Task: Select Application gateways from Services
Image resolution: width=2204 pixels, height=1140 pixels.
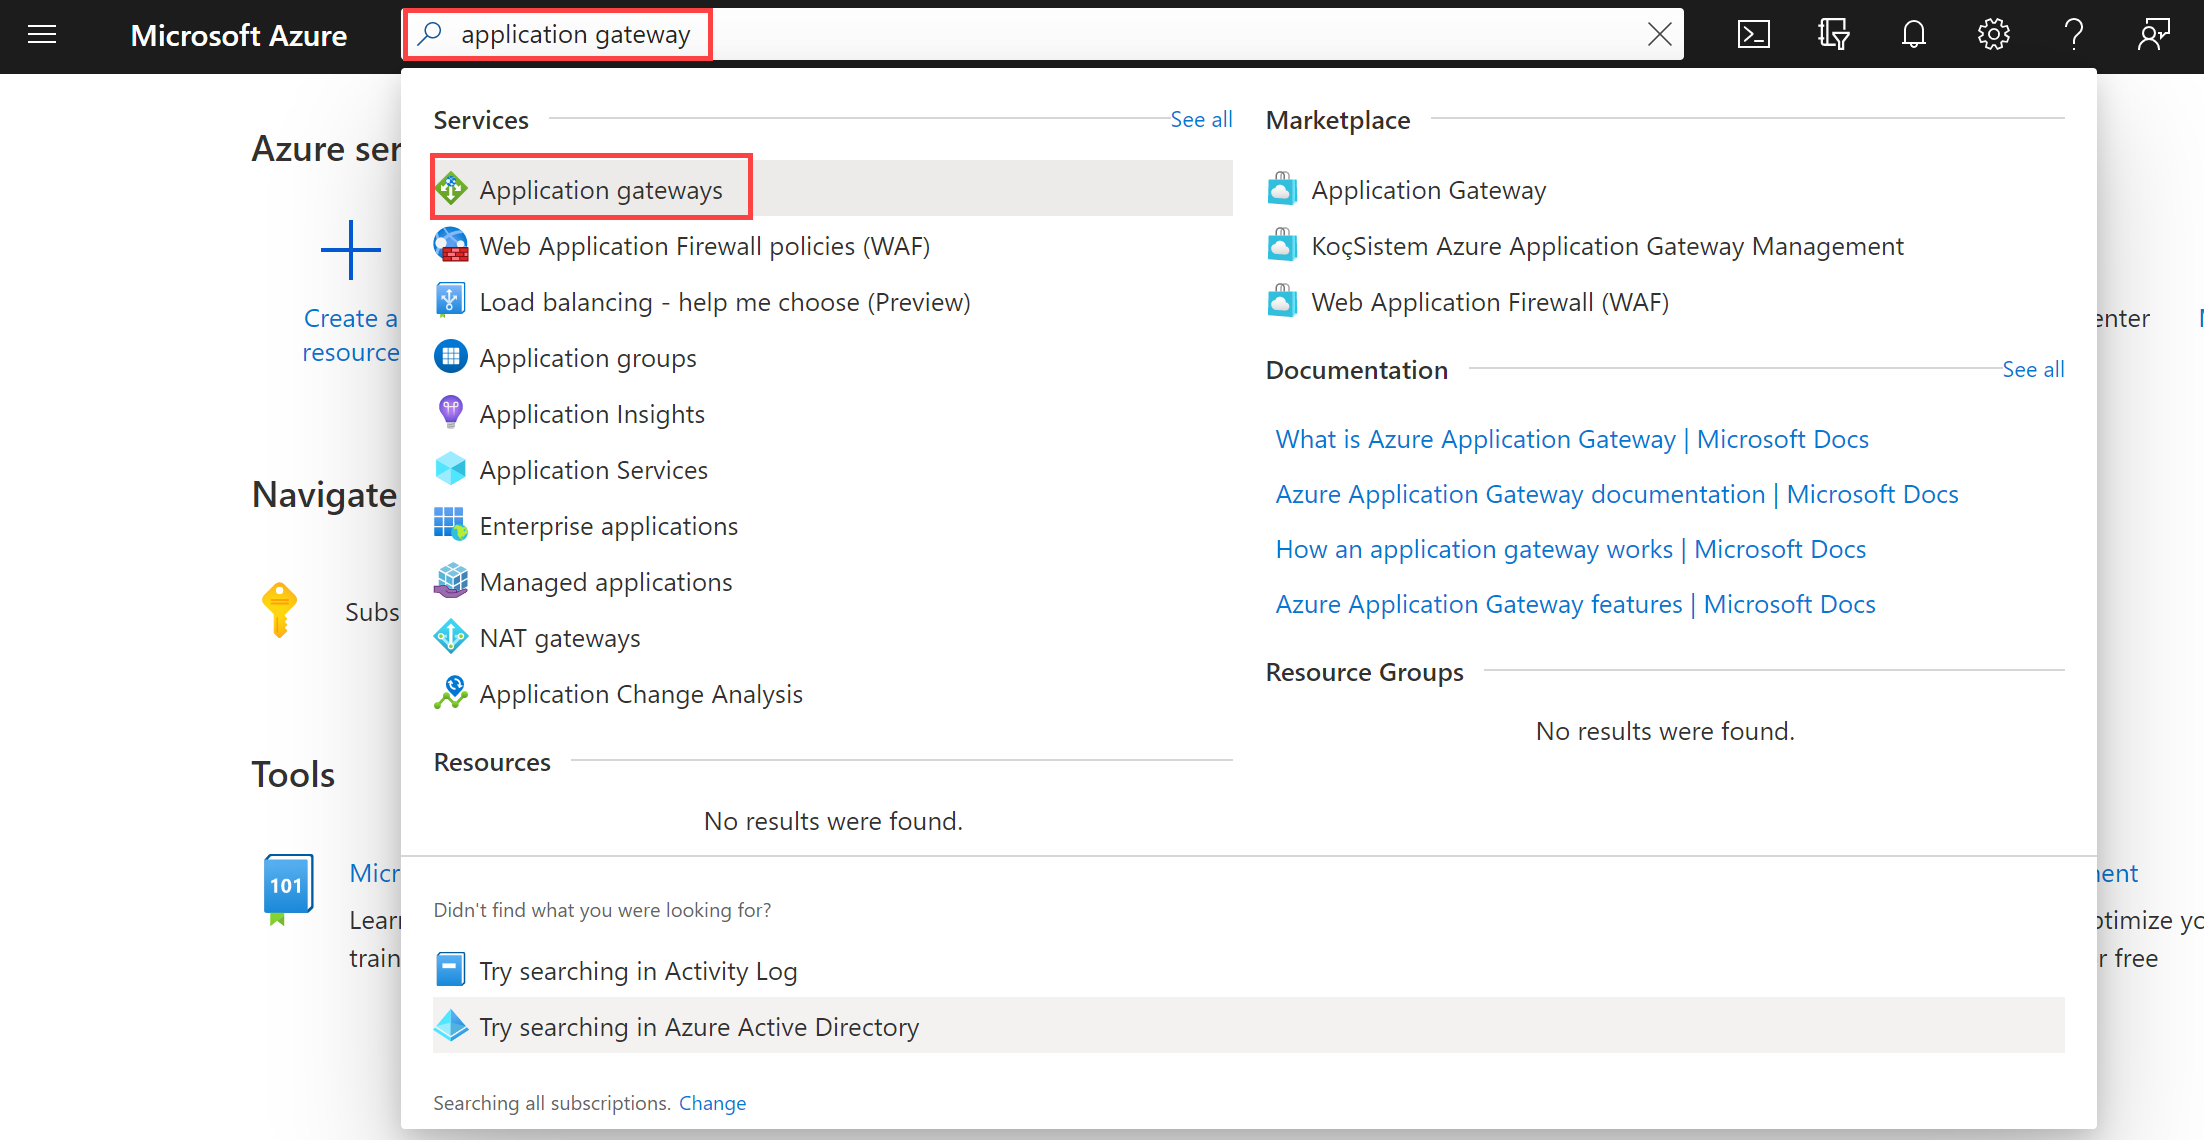Action: coord(601,190)
